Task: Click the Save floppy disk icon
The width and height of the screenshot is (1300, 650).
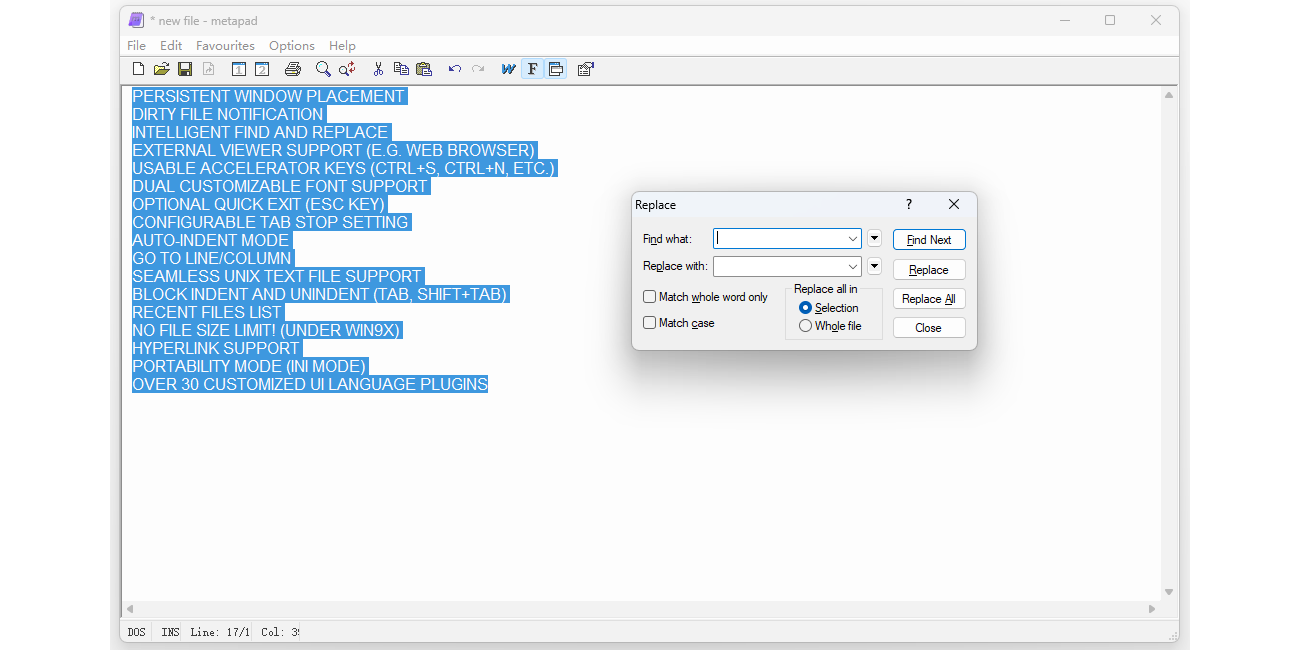Action: 185,69
